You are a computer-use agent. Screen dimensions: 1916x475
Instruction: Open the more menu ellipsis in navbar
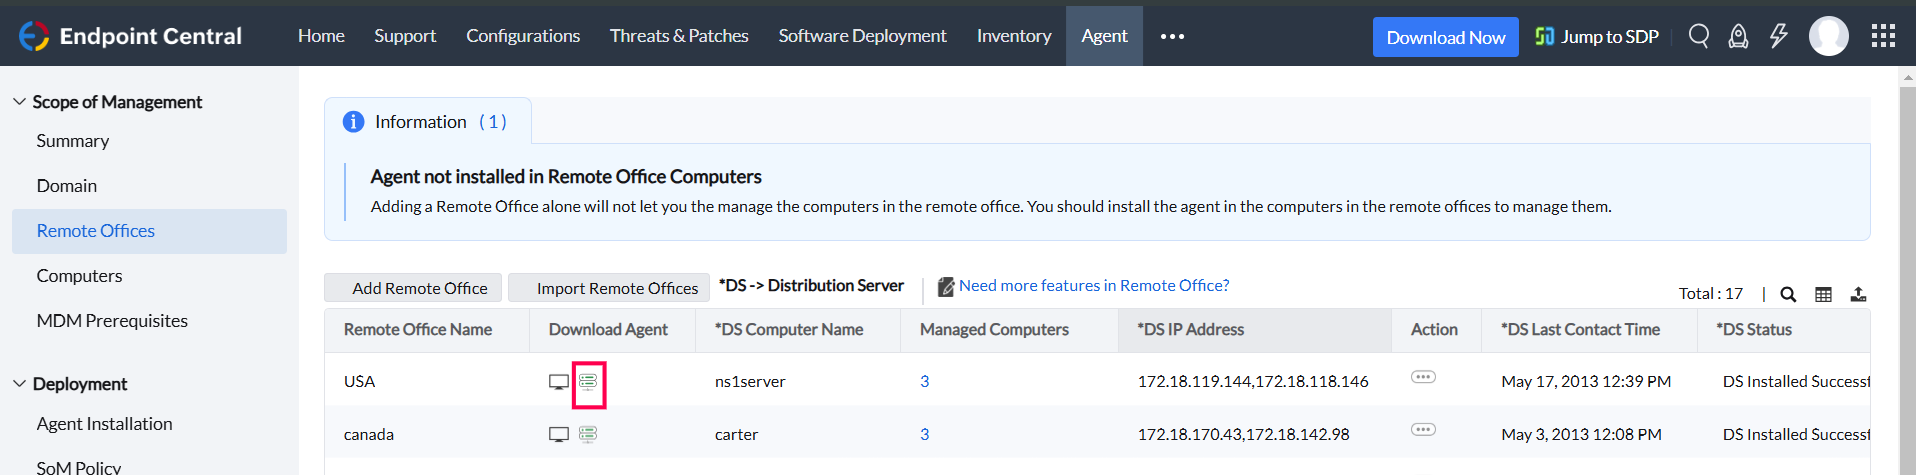point(1172,37)
